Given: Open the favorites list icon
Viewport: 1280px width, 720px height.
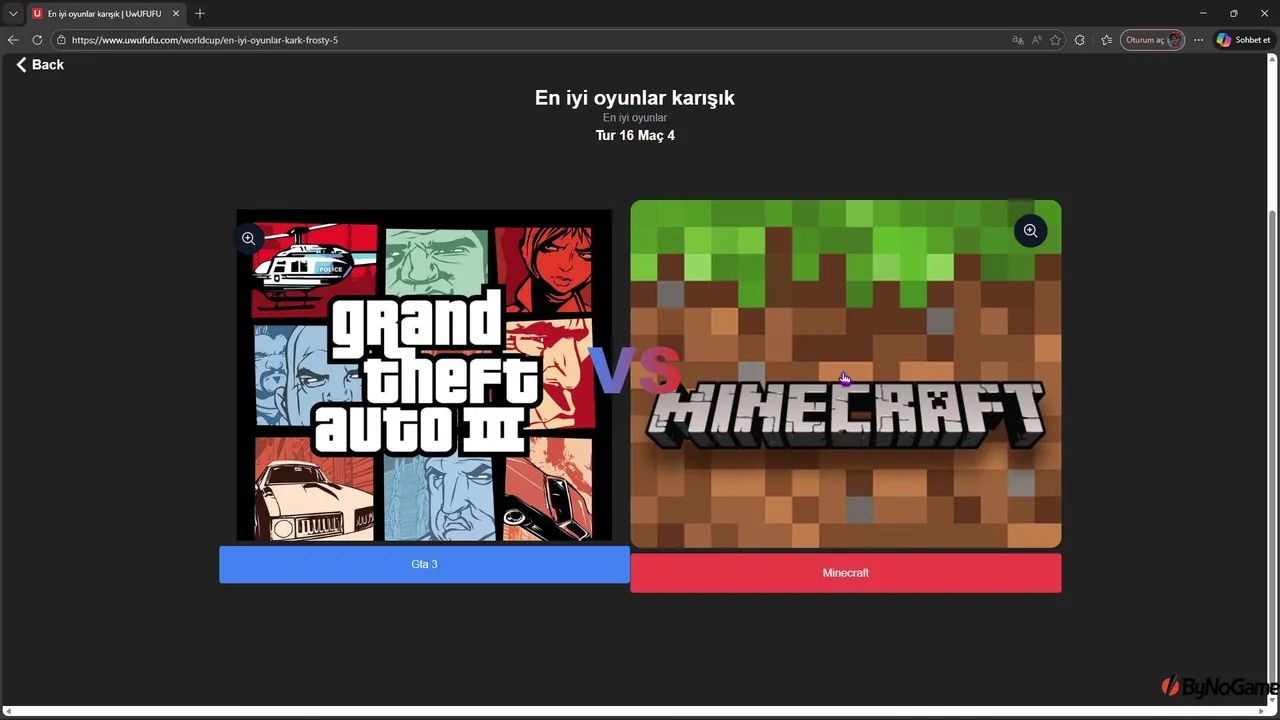Looking at the screenshot, I should point(1106,40).
